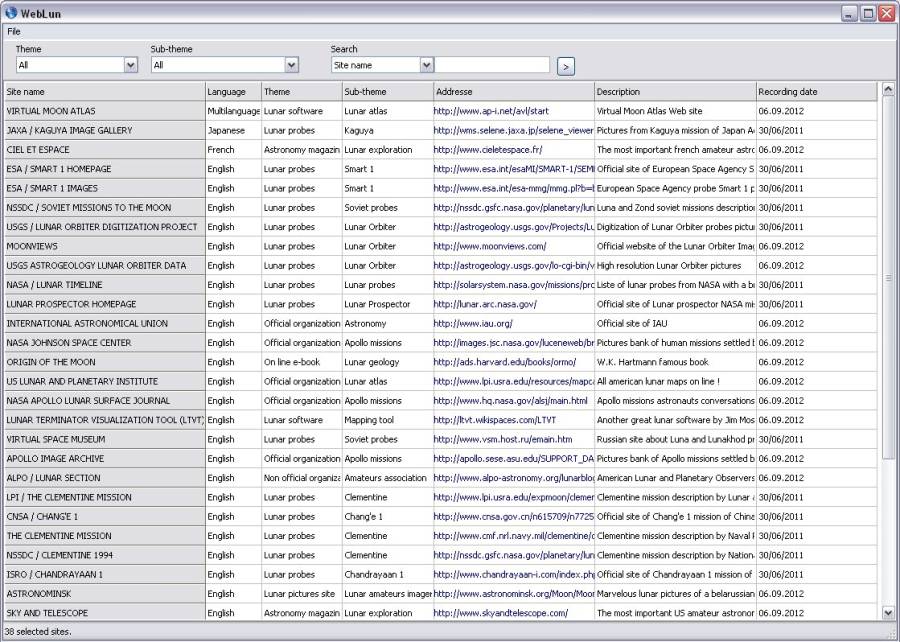
Task: Open the www.cieletespace.fr link
Action: [488, 150]
